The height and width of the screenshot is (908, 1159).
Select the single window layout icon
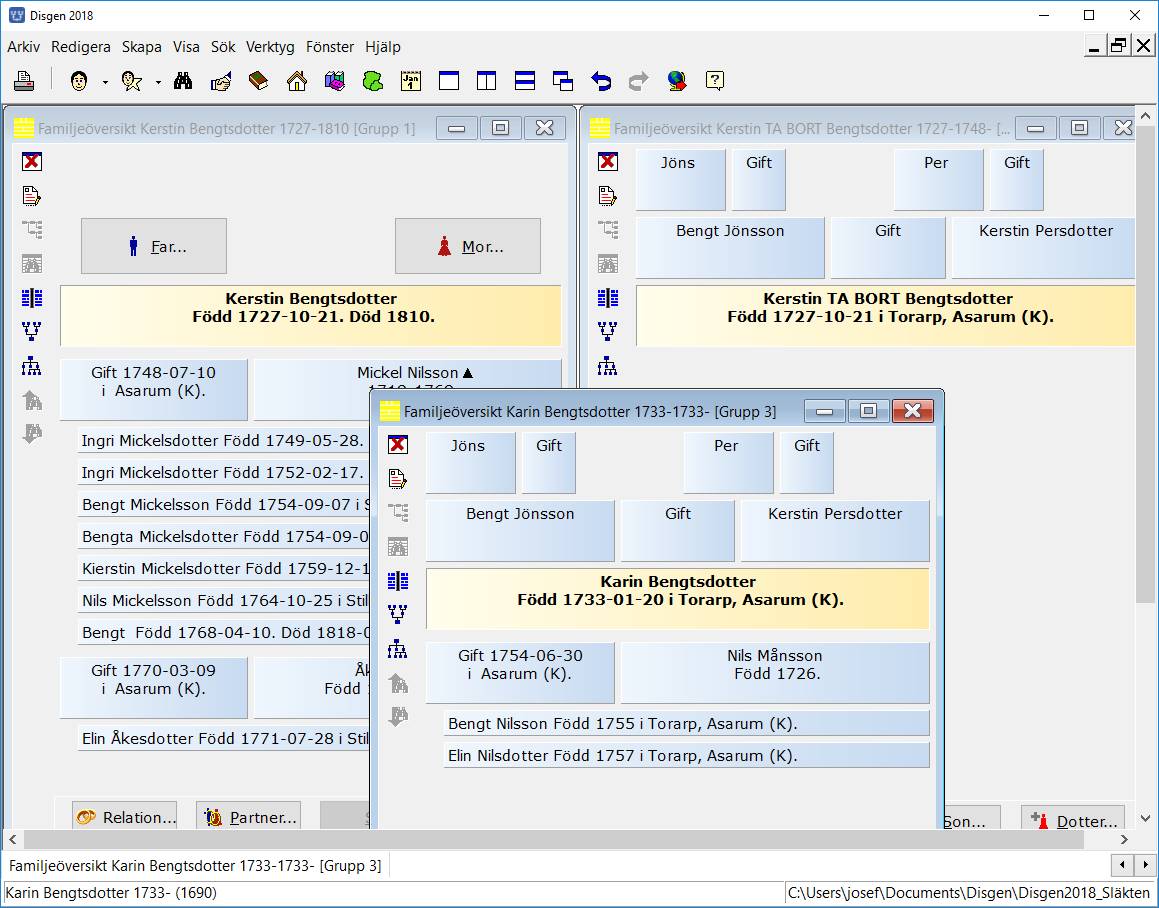(x=449, y=81)
